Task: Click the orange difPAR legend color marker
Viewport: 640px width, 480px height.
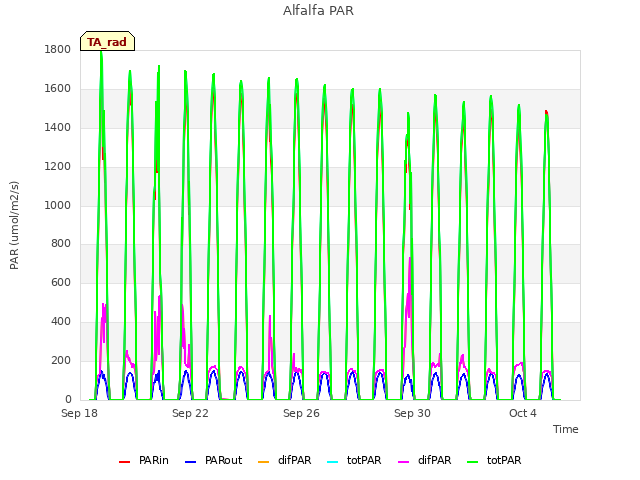Action: [x=264, y=462]
